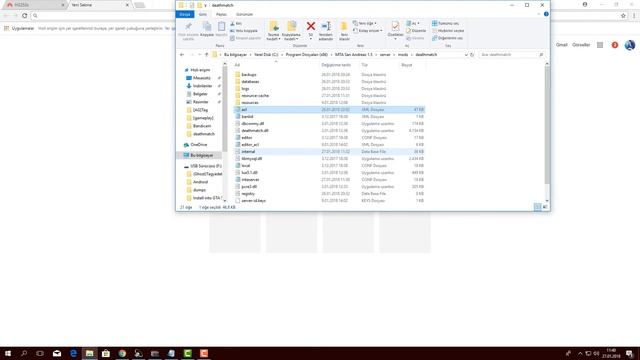Open the Aç (Open) dropdown in ribbon
This screenshot has height=360, width=640.
[413, 23]
